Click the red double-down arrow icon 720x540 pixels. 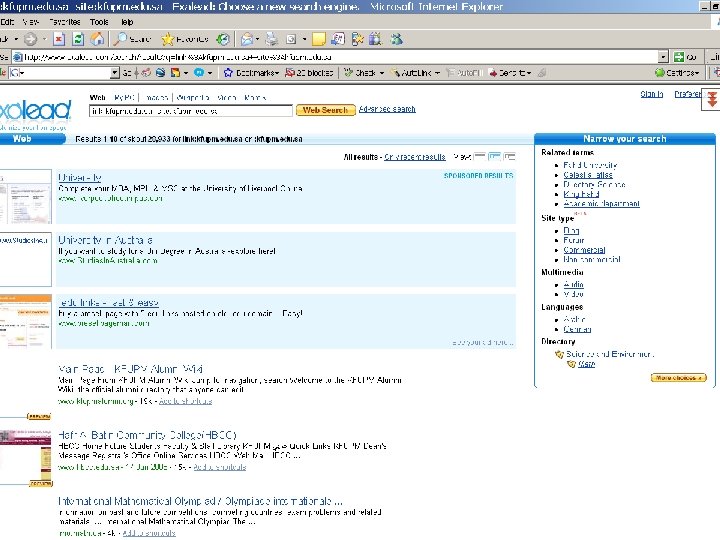pos(712,99)
